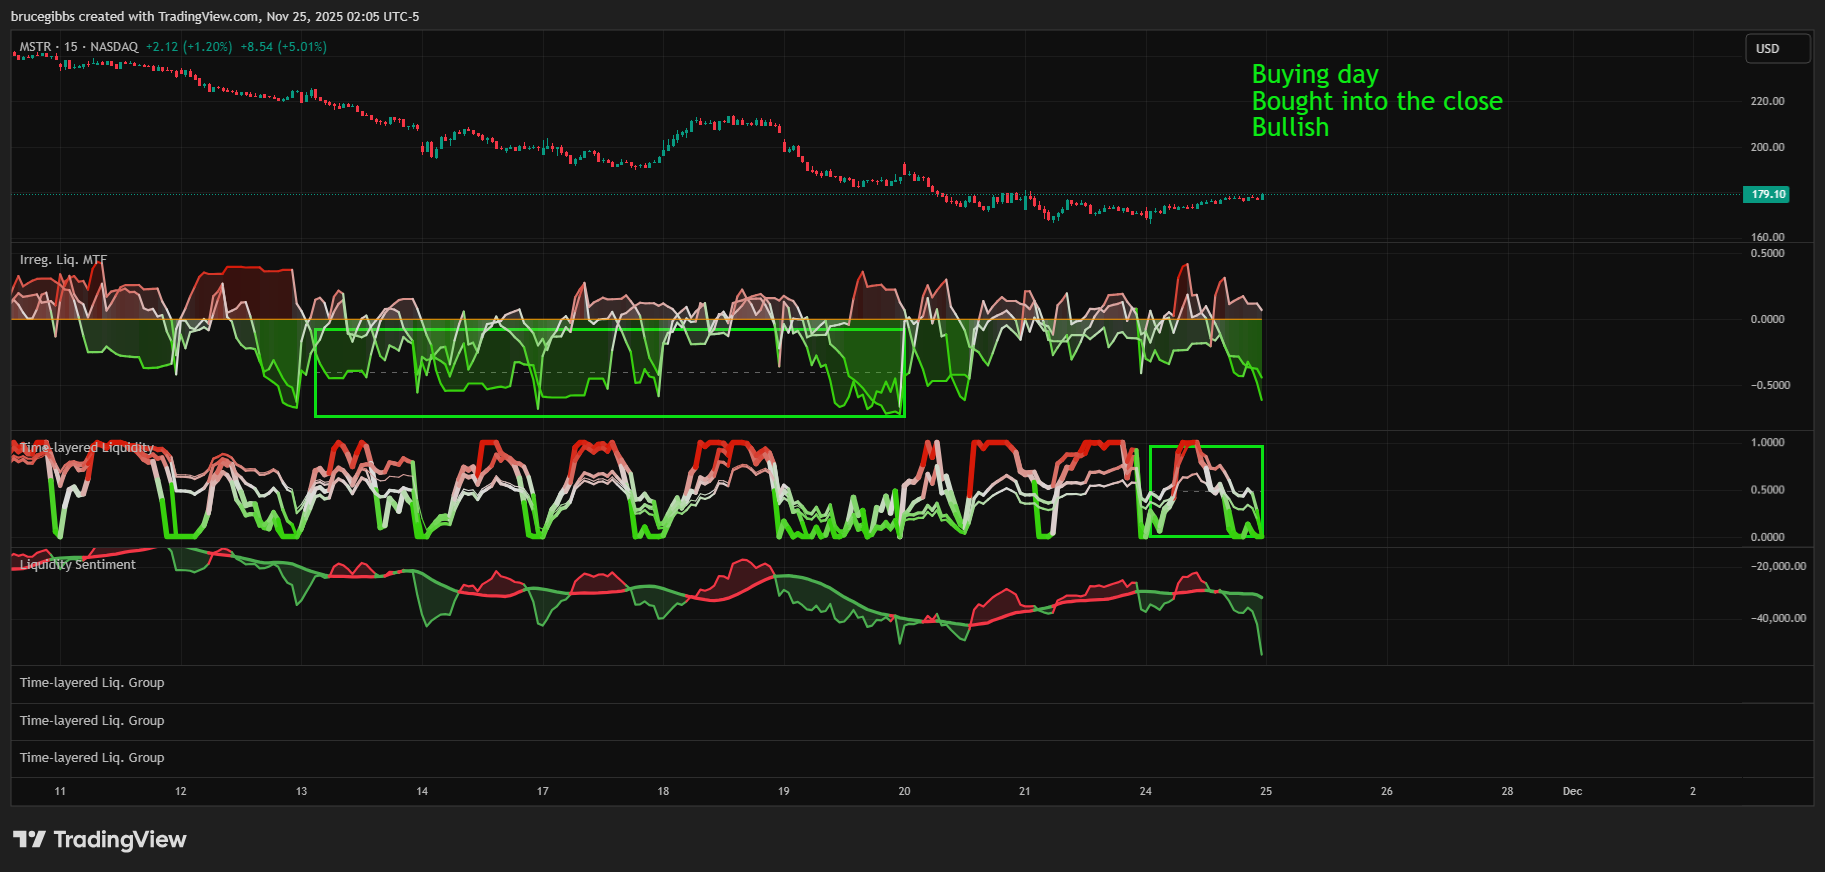The width and height of the screenshot is (1825, 872).
Task: Click the -40,000.00 sentiment scale label
Action: click(1777, 618)
